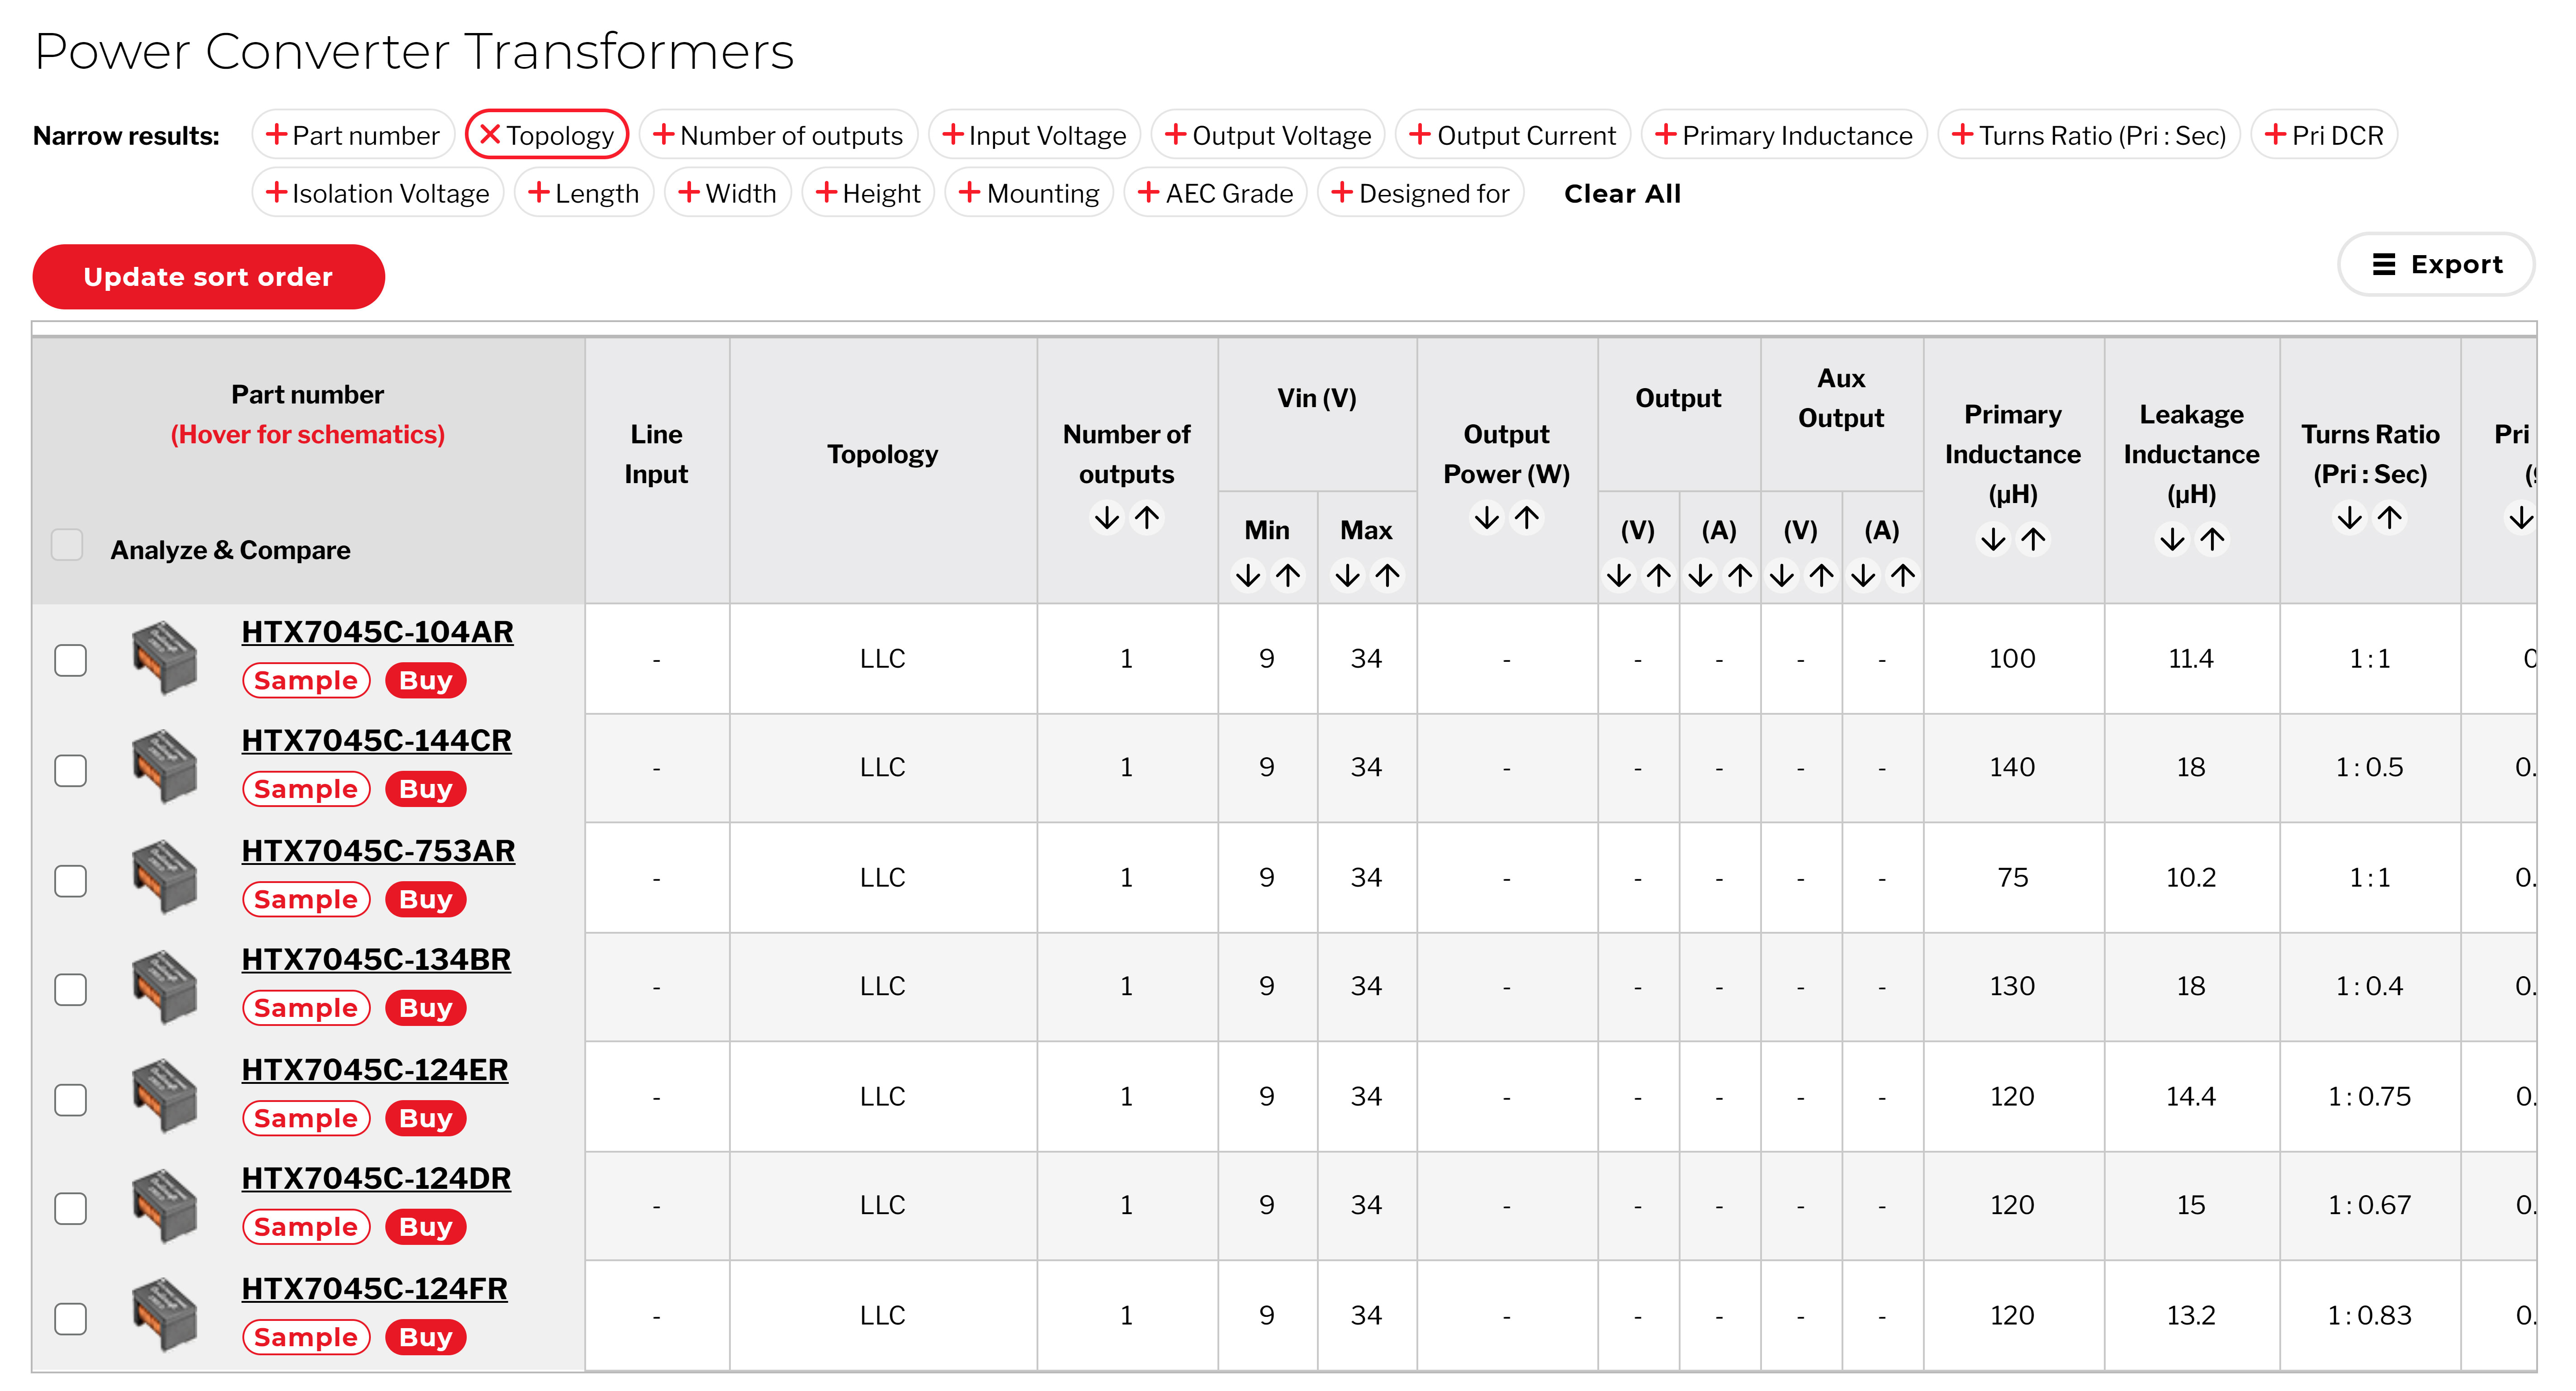Open HTX7045C-124FR part link
This screenshot has width=2576, height=1391.
[x=374, y=1289]
